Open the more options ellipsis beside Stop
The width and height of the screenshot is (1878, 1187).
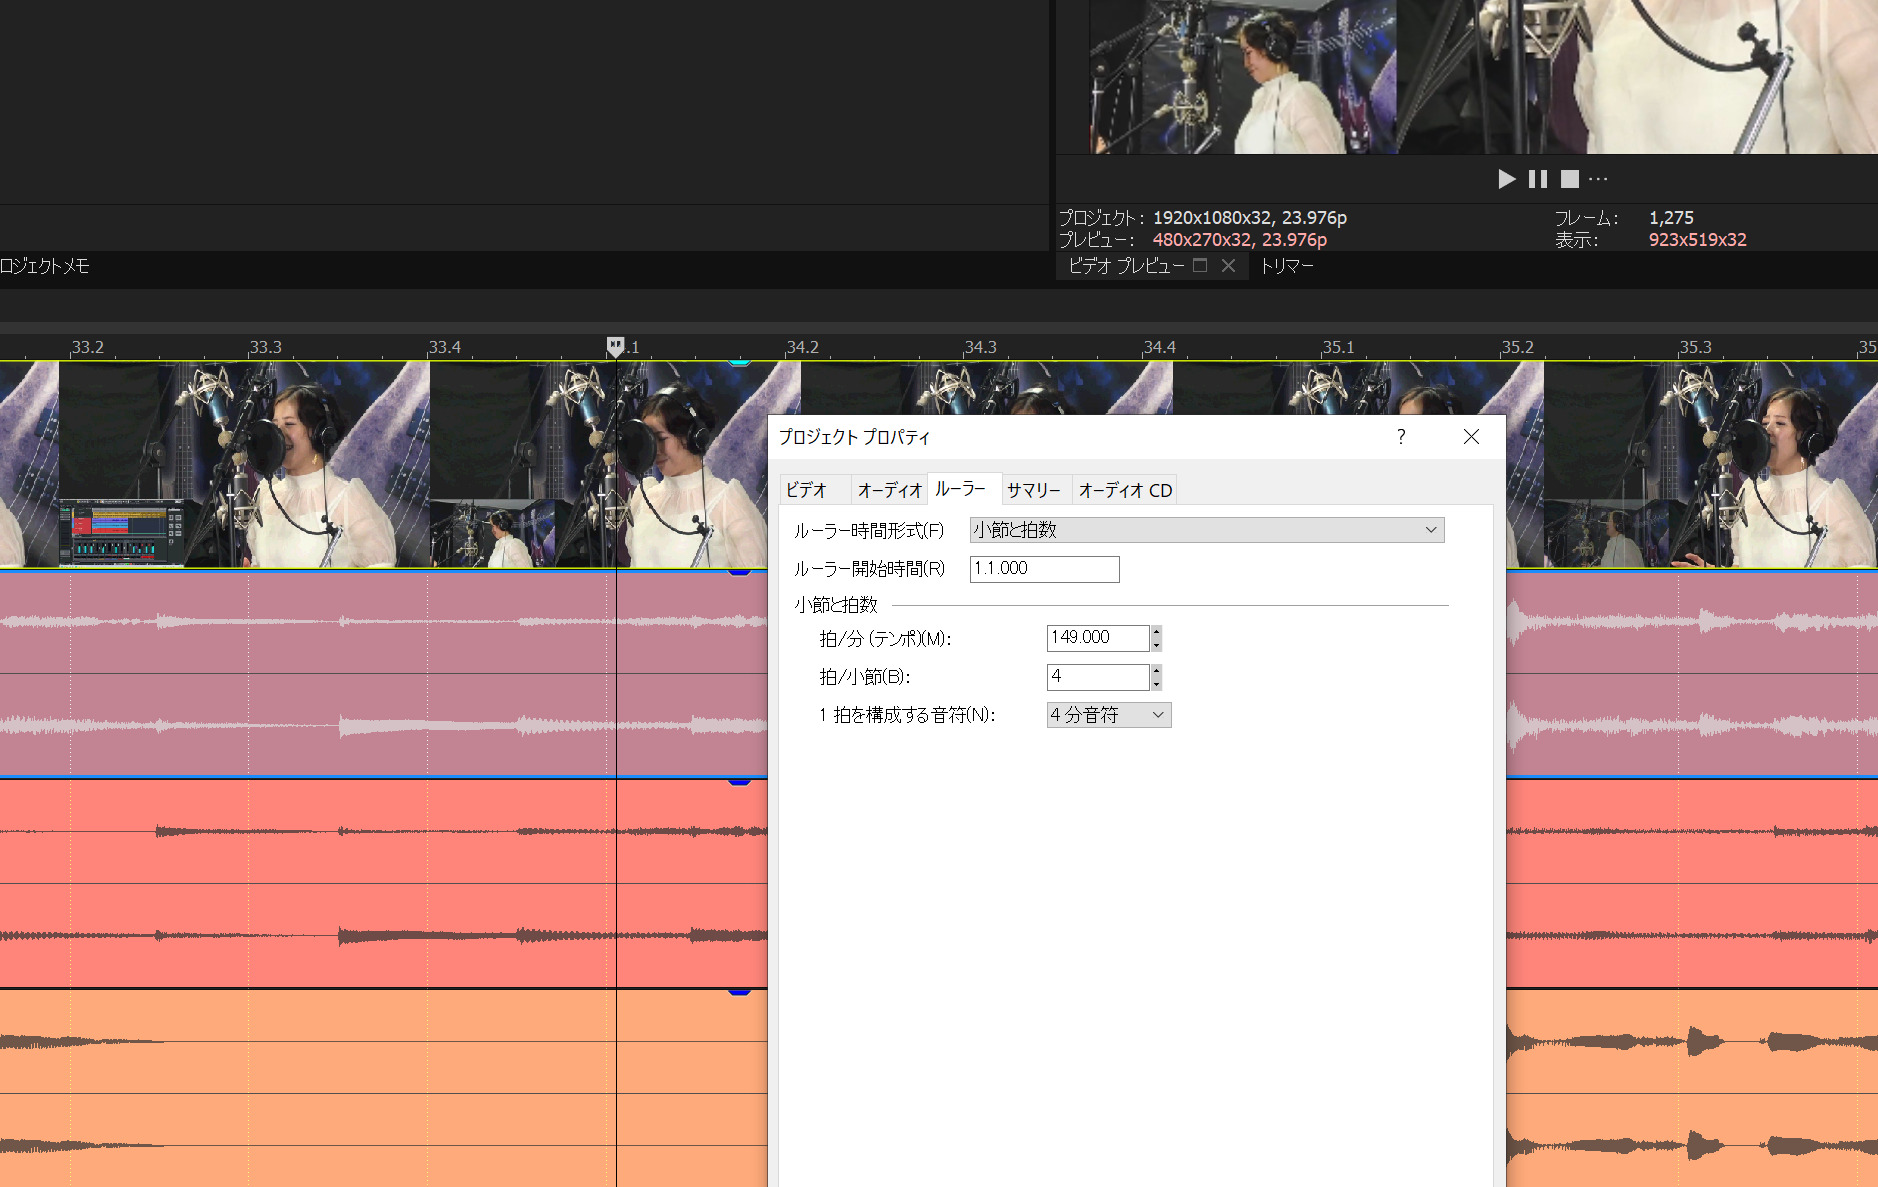tap(1598, 179)
